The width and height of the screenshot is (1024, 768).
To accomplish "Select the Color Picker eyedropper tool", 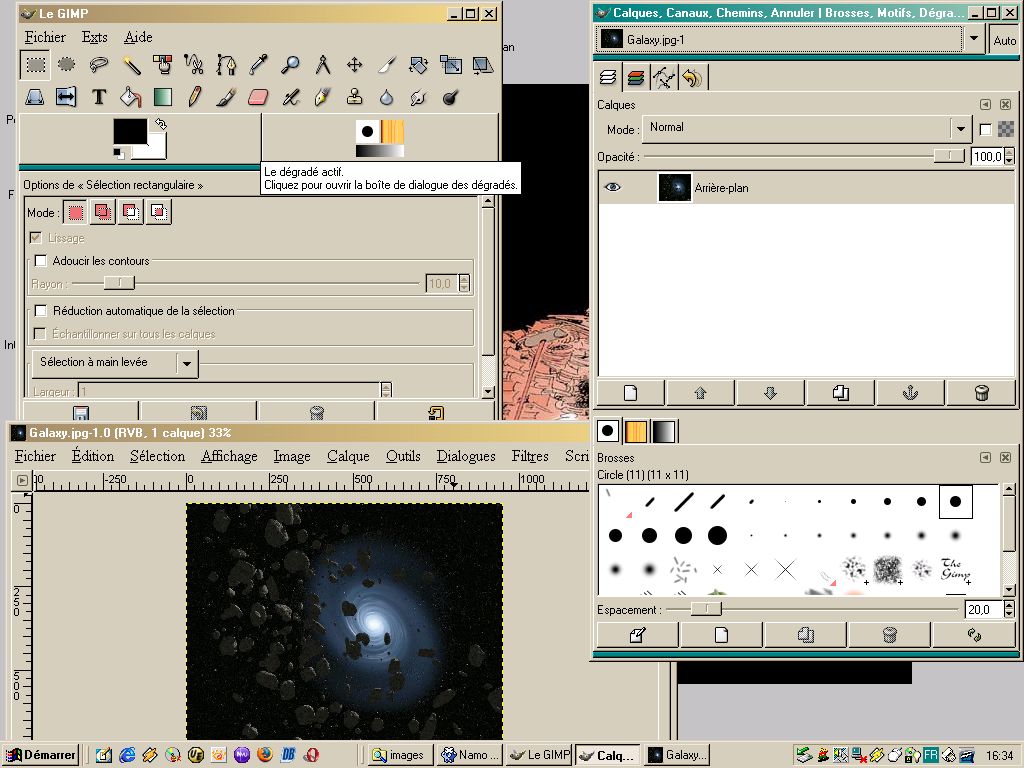I will 259,65.
